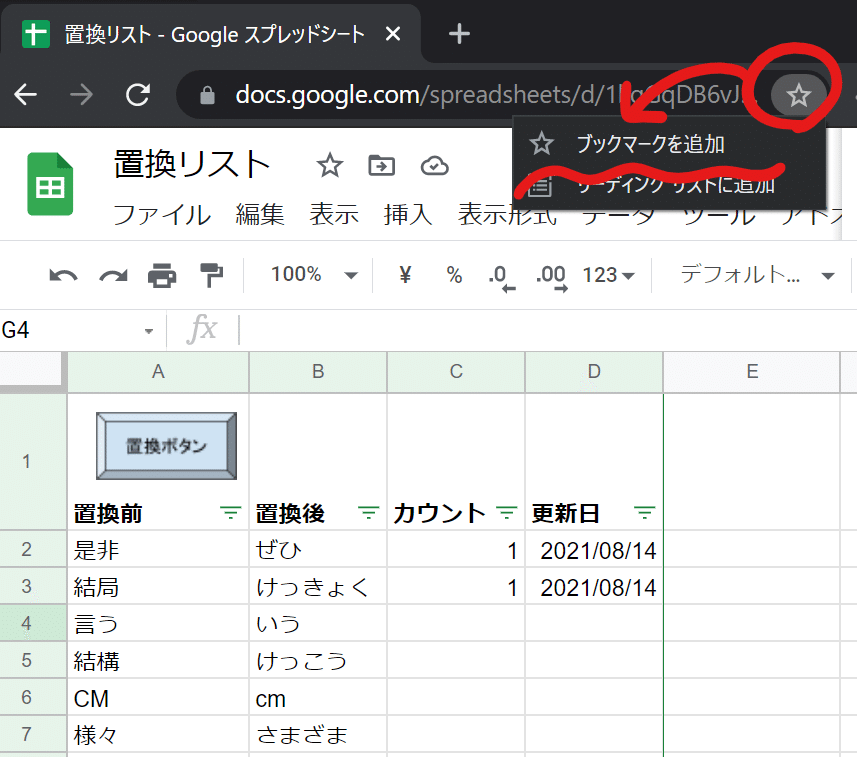Select column E header
This screenshot has width=857, height=757.
click(752, 372)
